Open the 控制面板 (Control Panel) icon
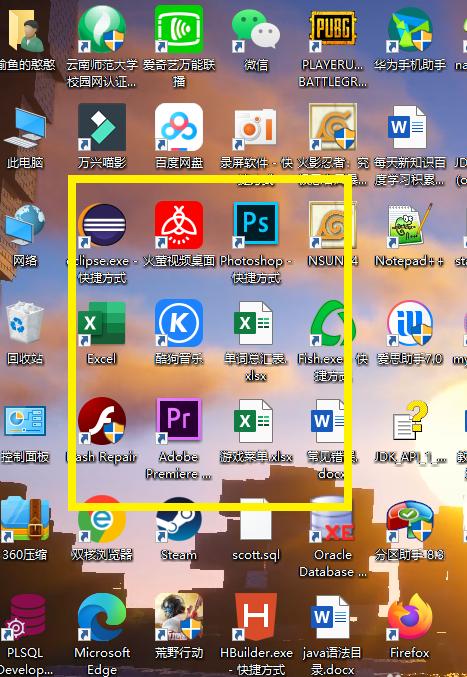Viewport: 467px width, 677px height. tap(25, 421)
